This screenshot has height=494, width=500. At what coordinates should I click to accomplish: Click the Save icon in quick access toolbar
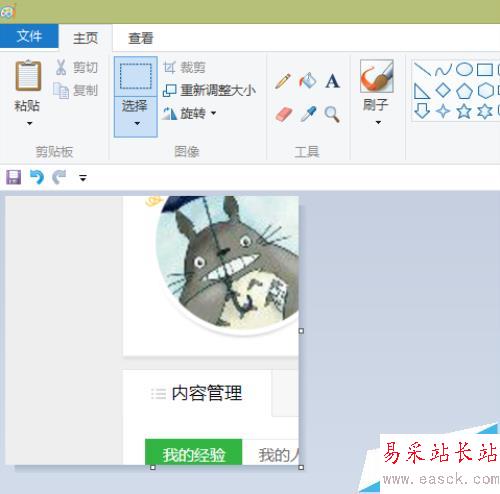13,177
